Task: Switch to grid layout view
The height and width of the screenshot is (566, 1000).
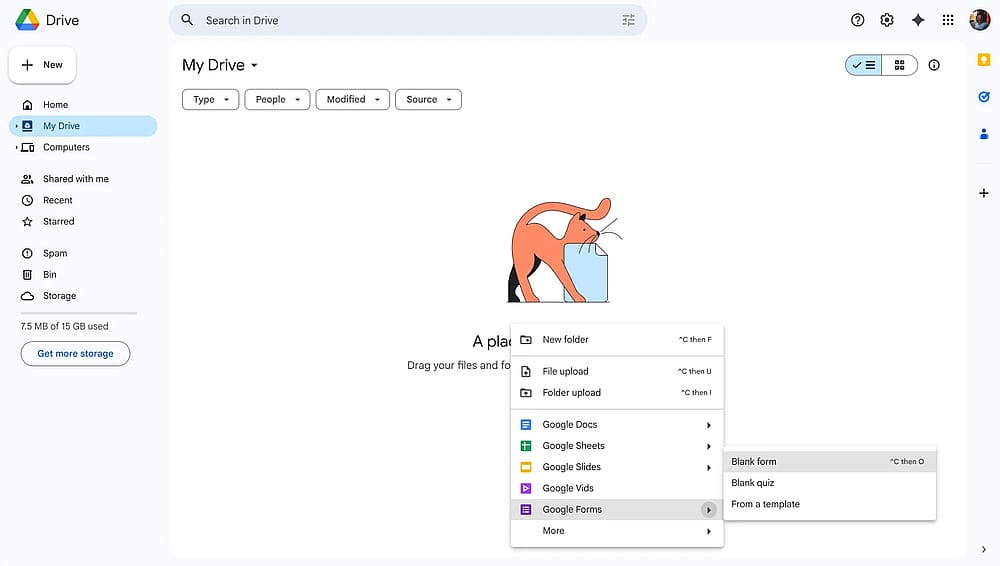Action: pos(899,65)
